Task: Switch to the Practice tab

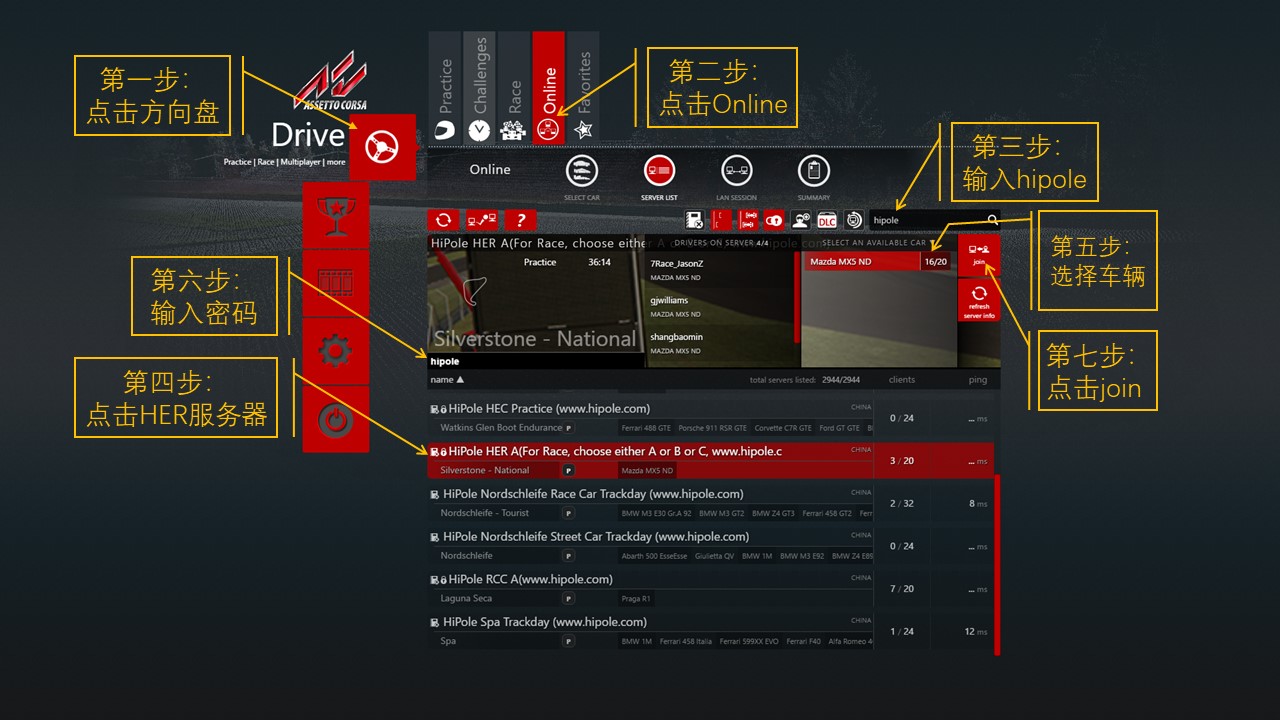Action: click(x=446, y=88)
